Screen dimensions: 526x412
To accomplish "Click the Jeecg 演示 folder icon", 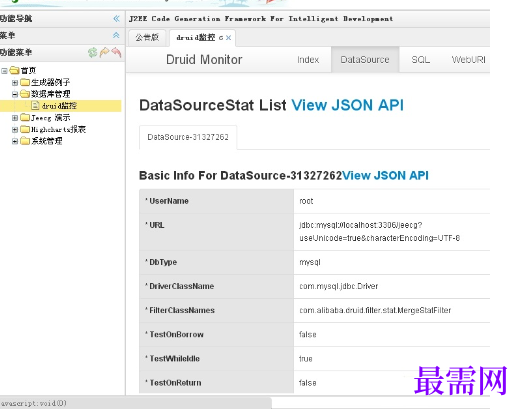I will (x=25, y=117).
